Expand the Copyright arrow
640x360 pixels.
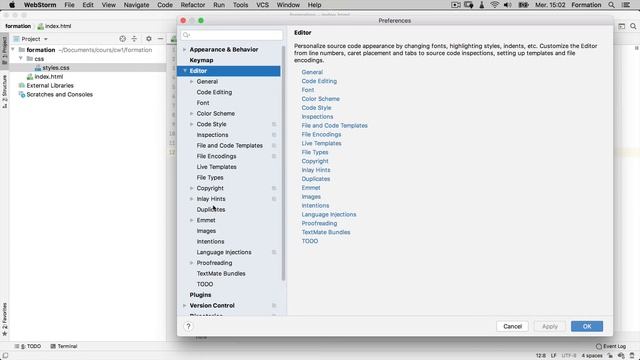pyautogui.click(x=191, y=188)
